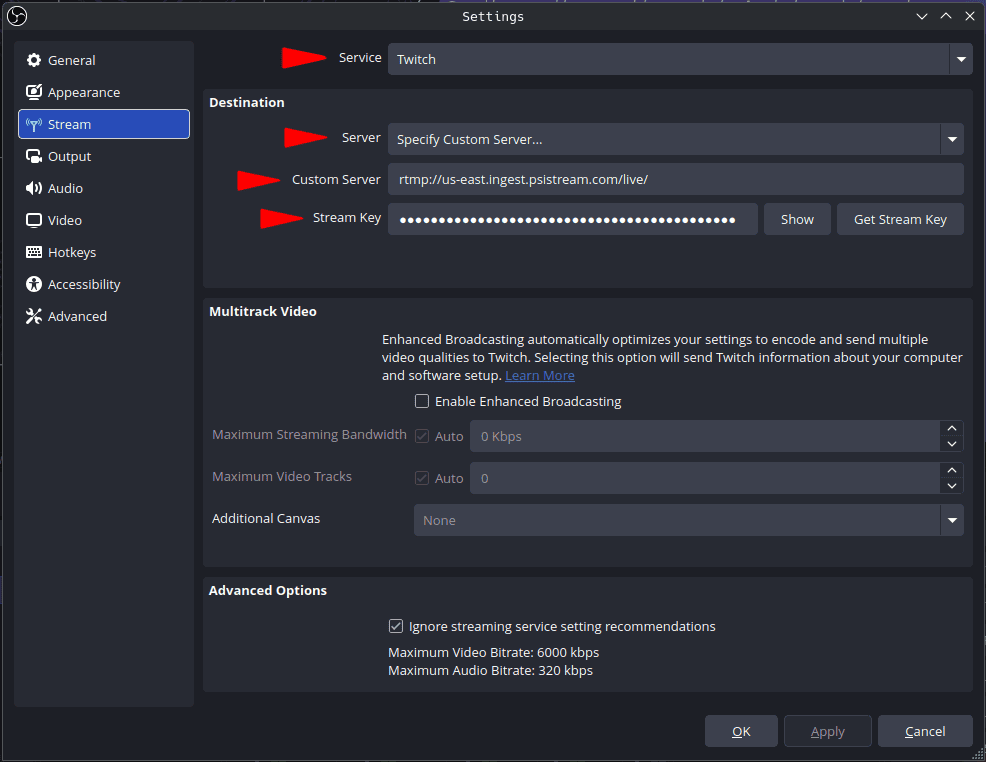Switch to Video settings

tap(104, 221)
